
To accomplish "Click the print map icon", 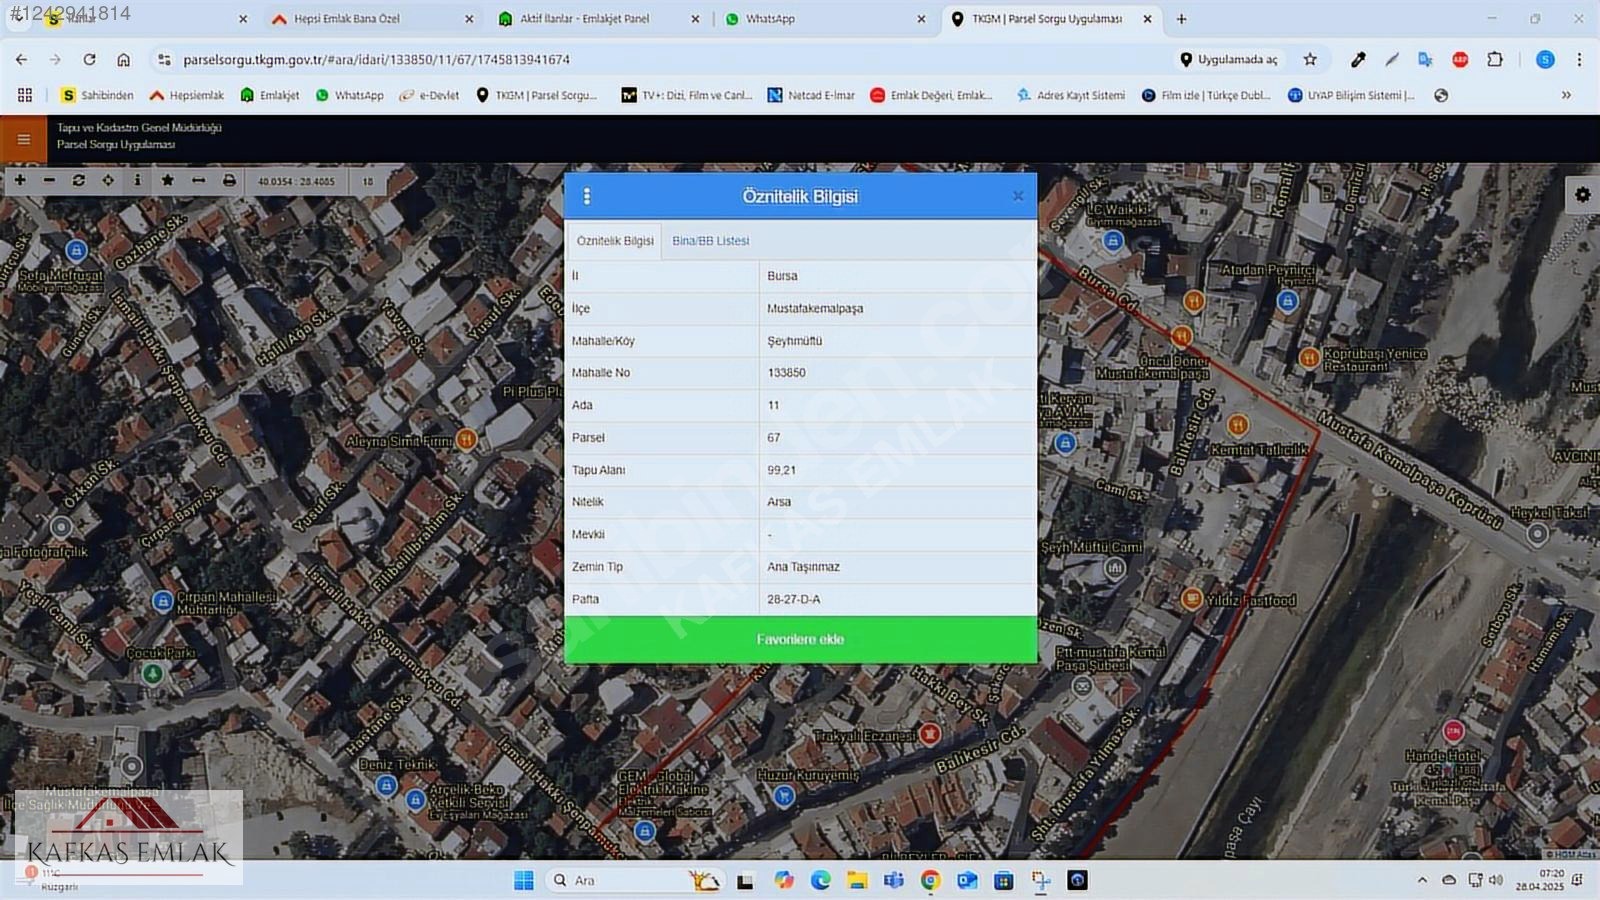I will (x=229, y=180).
